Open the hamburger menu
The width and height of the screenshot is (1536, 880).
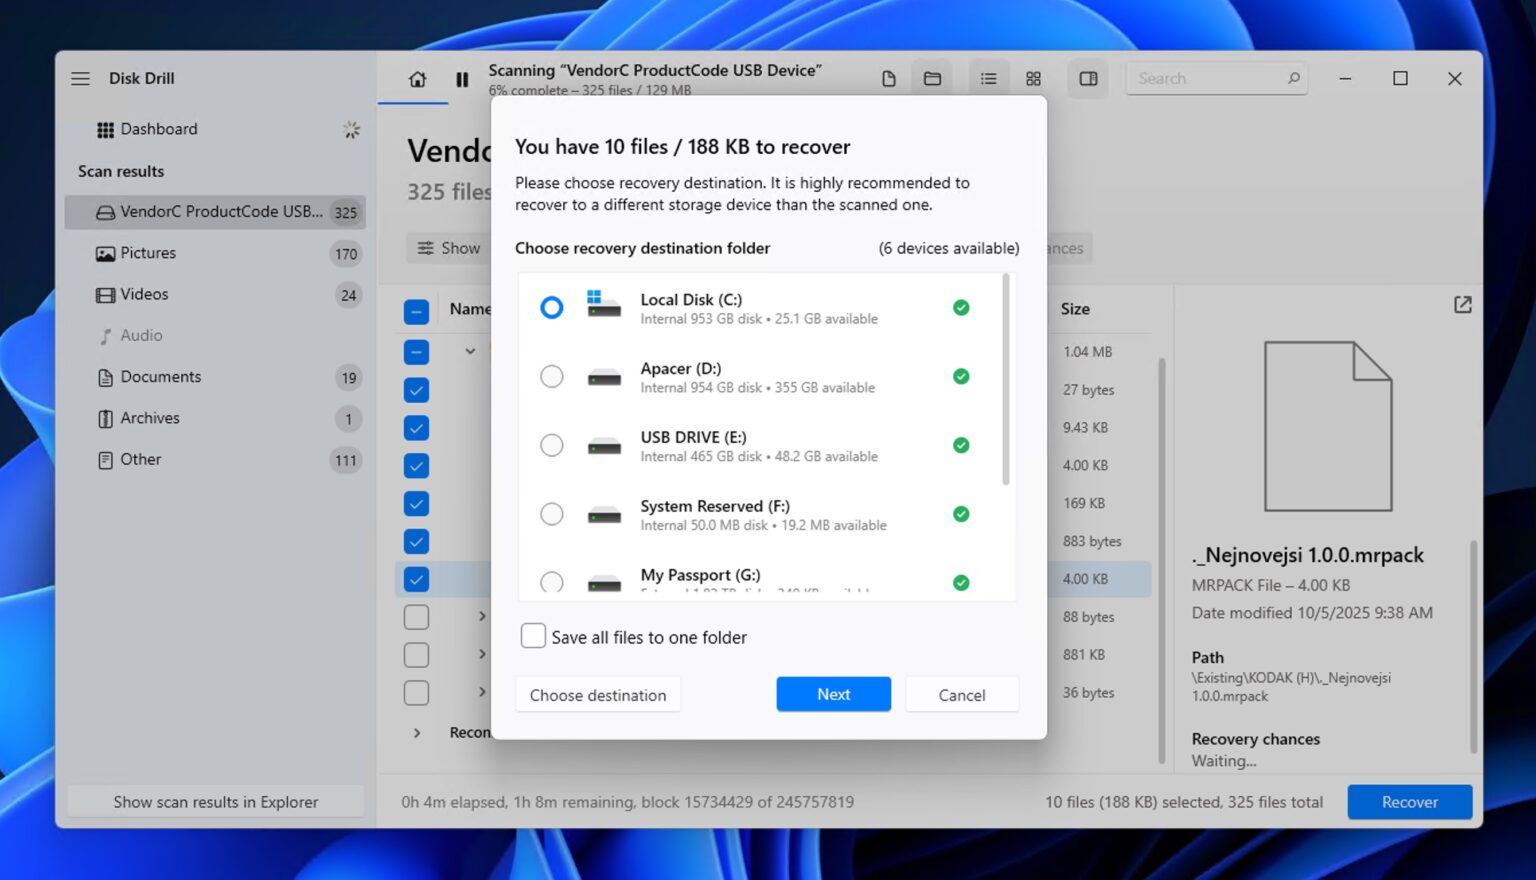click(80, 78)
